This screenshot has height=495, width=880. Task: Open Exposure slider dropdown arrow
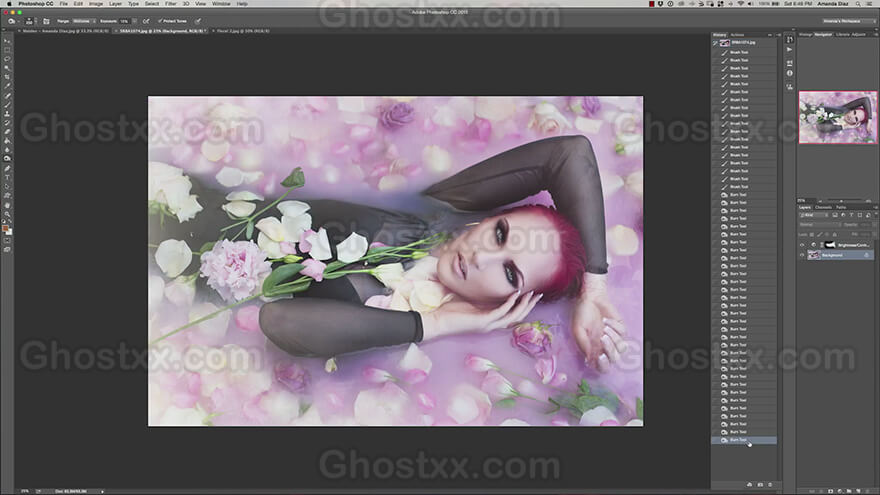[x=134, y=21]
